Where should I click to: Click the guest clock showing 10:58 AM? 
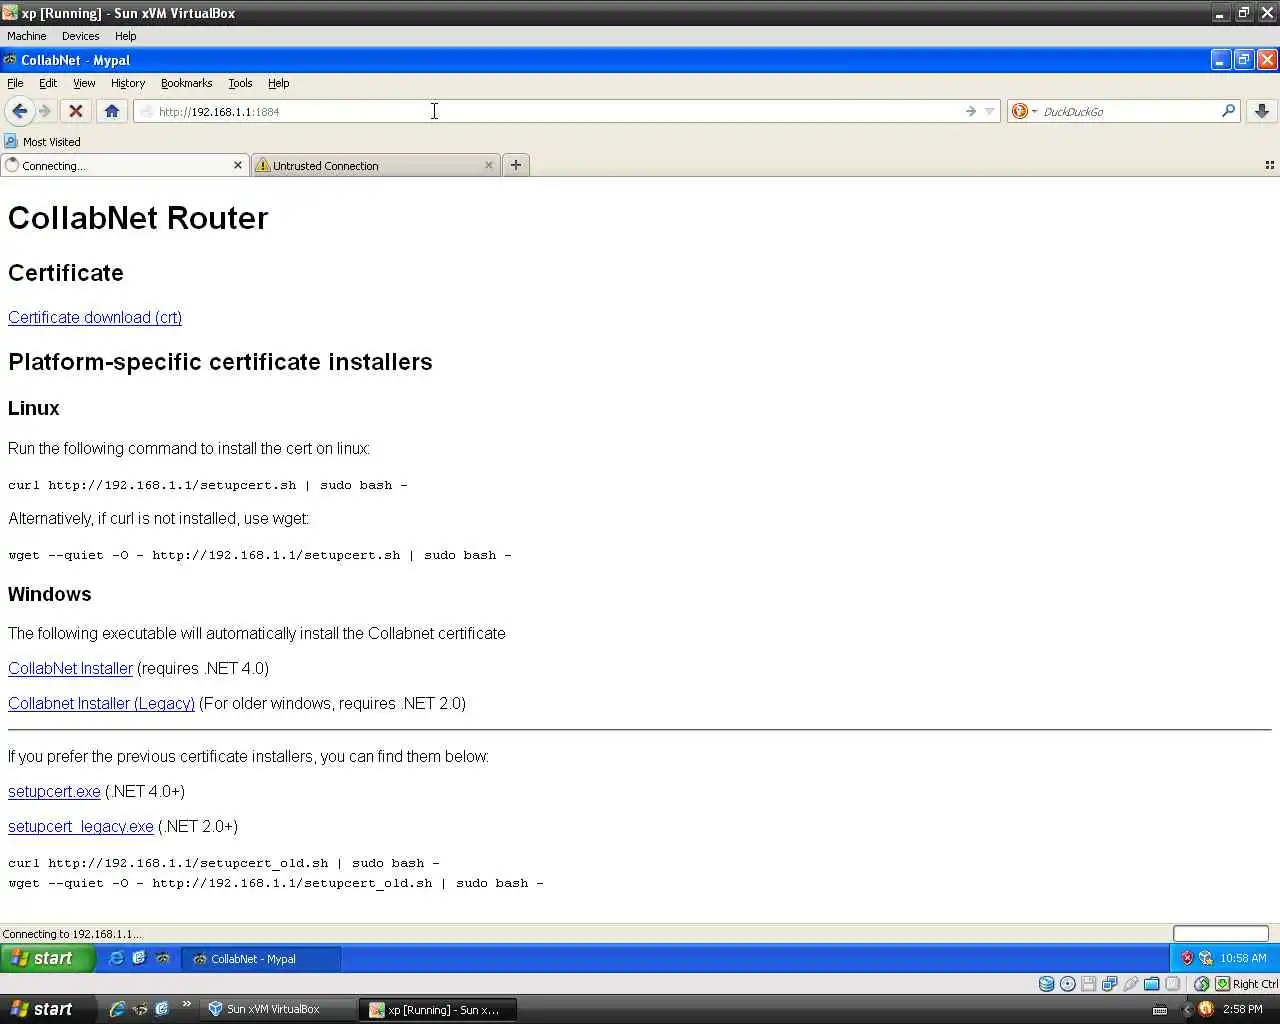tap(1243, 958)
